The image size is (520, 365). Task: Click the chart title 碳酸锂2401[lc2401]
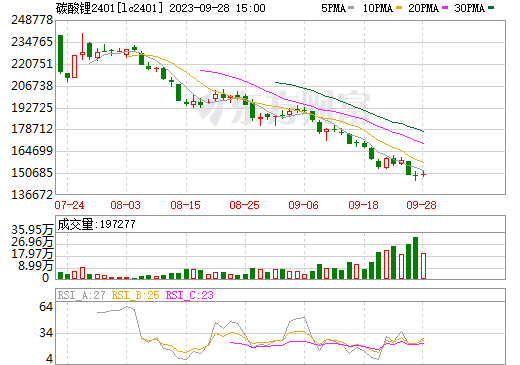[x=109, y=8]
